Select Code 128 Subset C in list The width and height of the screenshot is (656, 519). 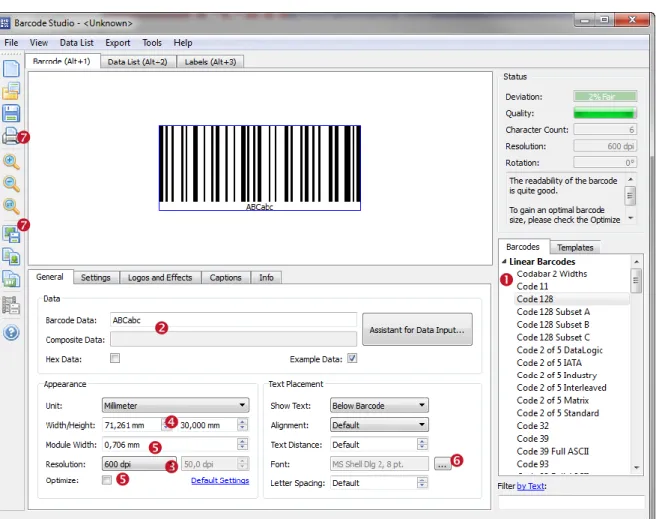click(553, 337)
